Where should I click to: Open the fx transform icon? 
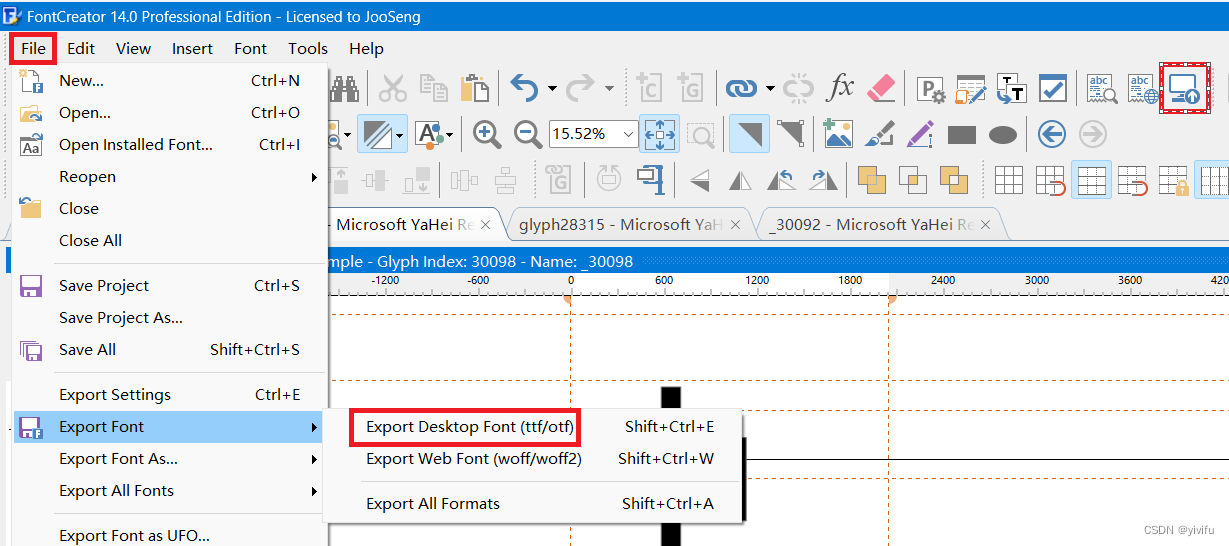[x=841, y=88]
